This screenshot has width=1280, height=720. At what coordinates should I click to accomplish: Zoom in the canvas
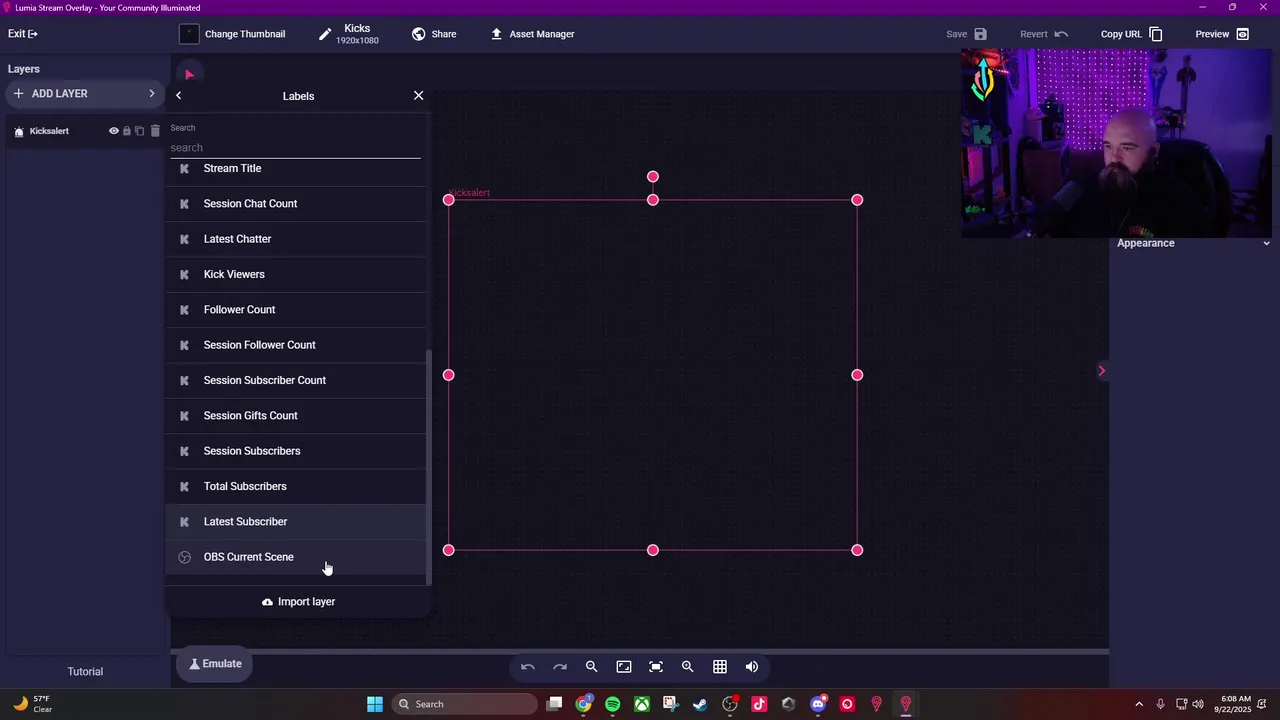click(688, 667)
